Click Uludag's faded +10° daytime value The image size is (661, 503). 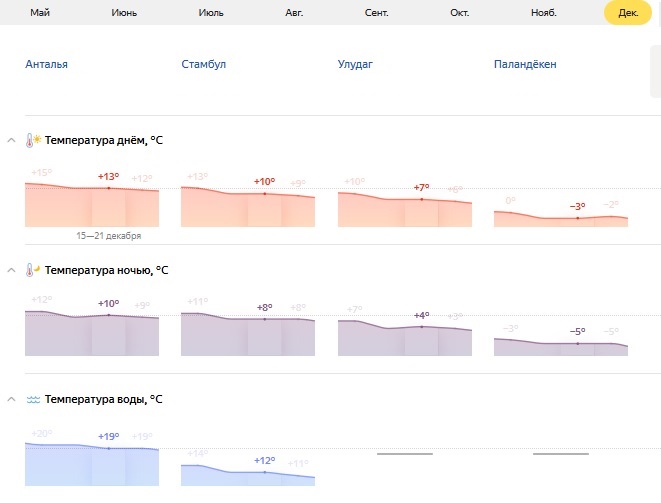click(x=355, y=182)
